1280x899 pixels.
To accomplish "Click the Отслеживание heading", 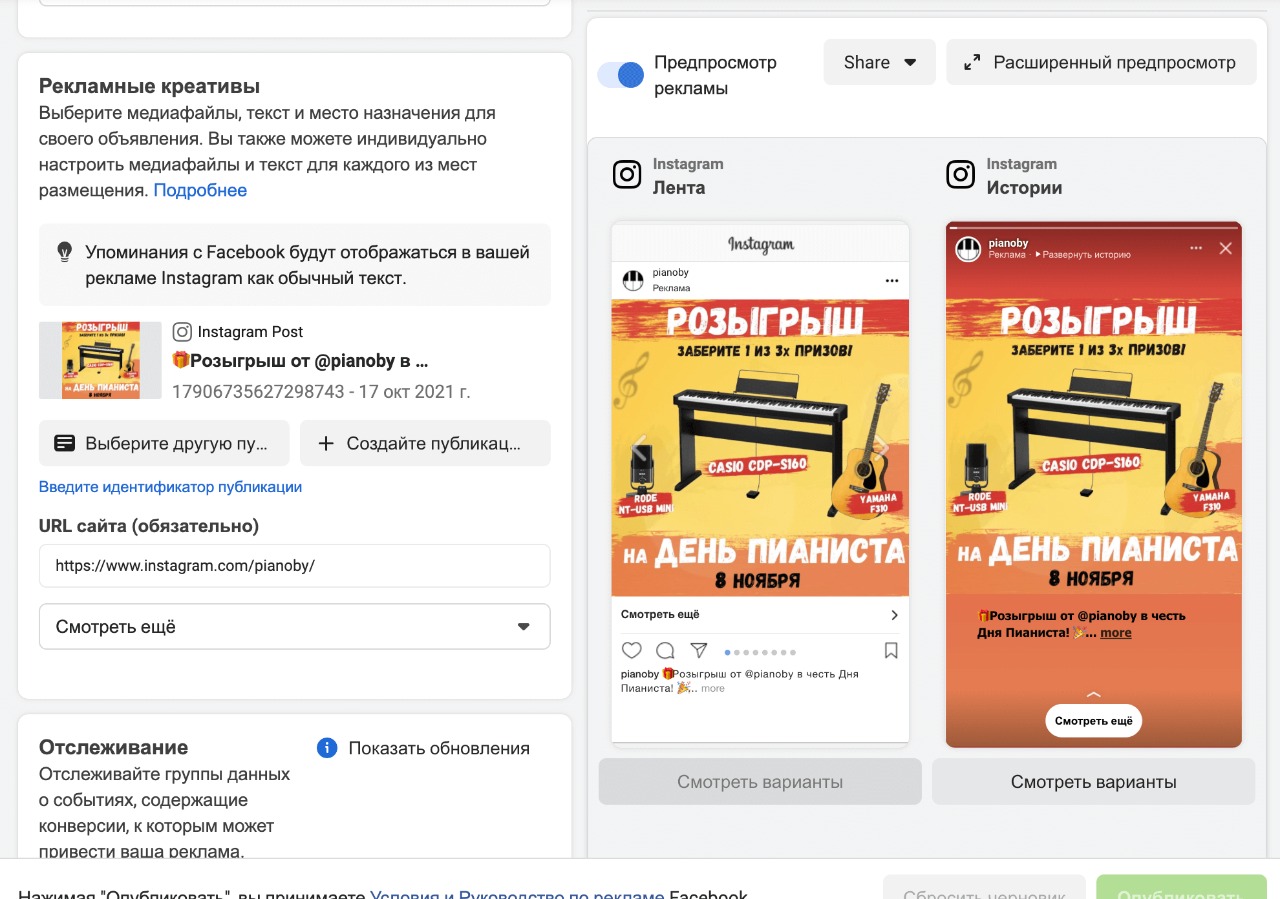I will (113, 747).
